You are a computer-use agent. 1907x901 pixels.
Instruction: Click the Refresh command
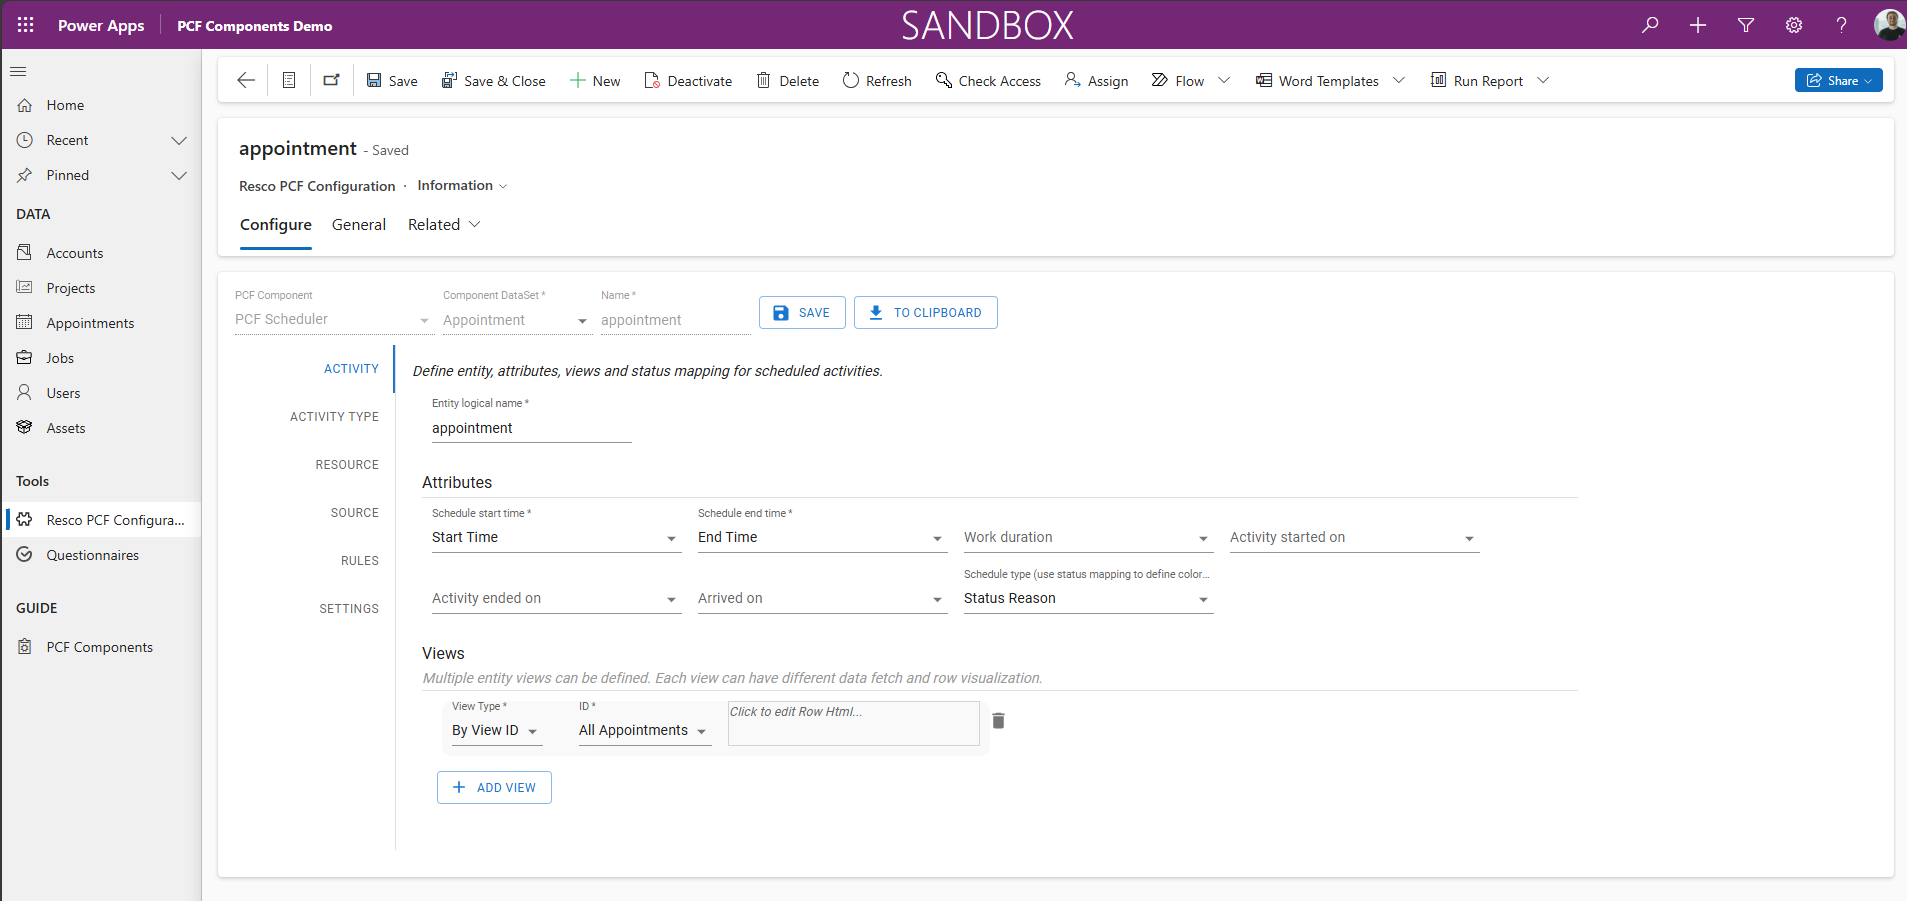click(877, 81)
